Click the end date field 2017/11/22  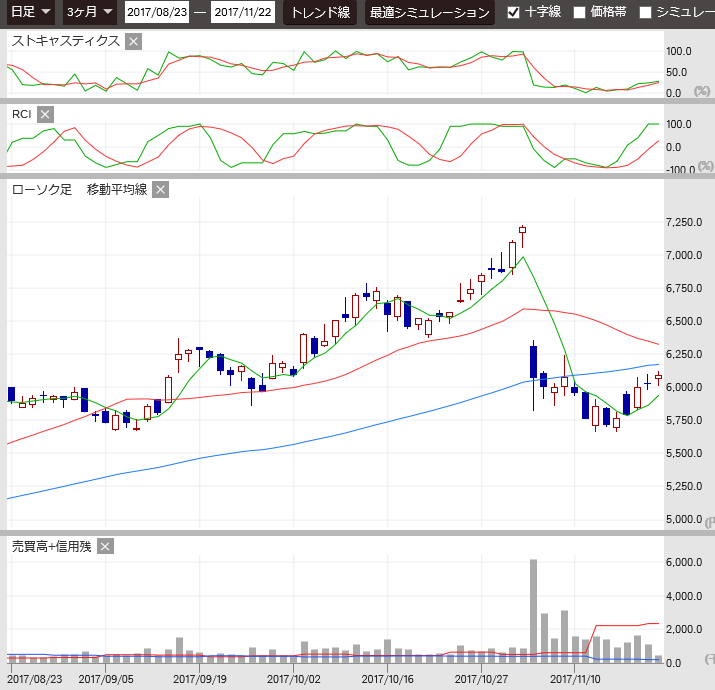(244, 13)
